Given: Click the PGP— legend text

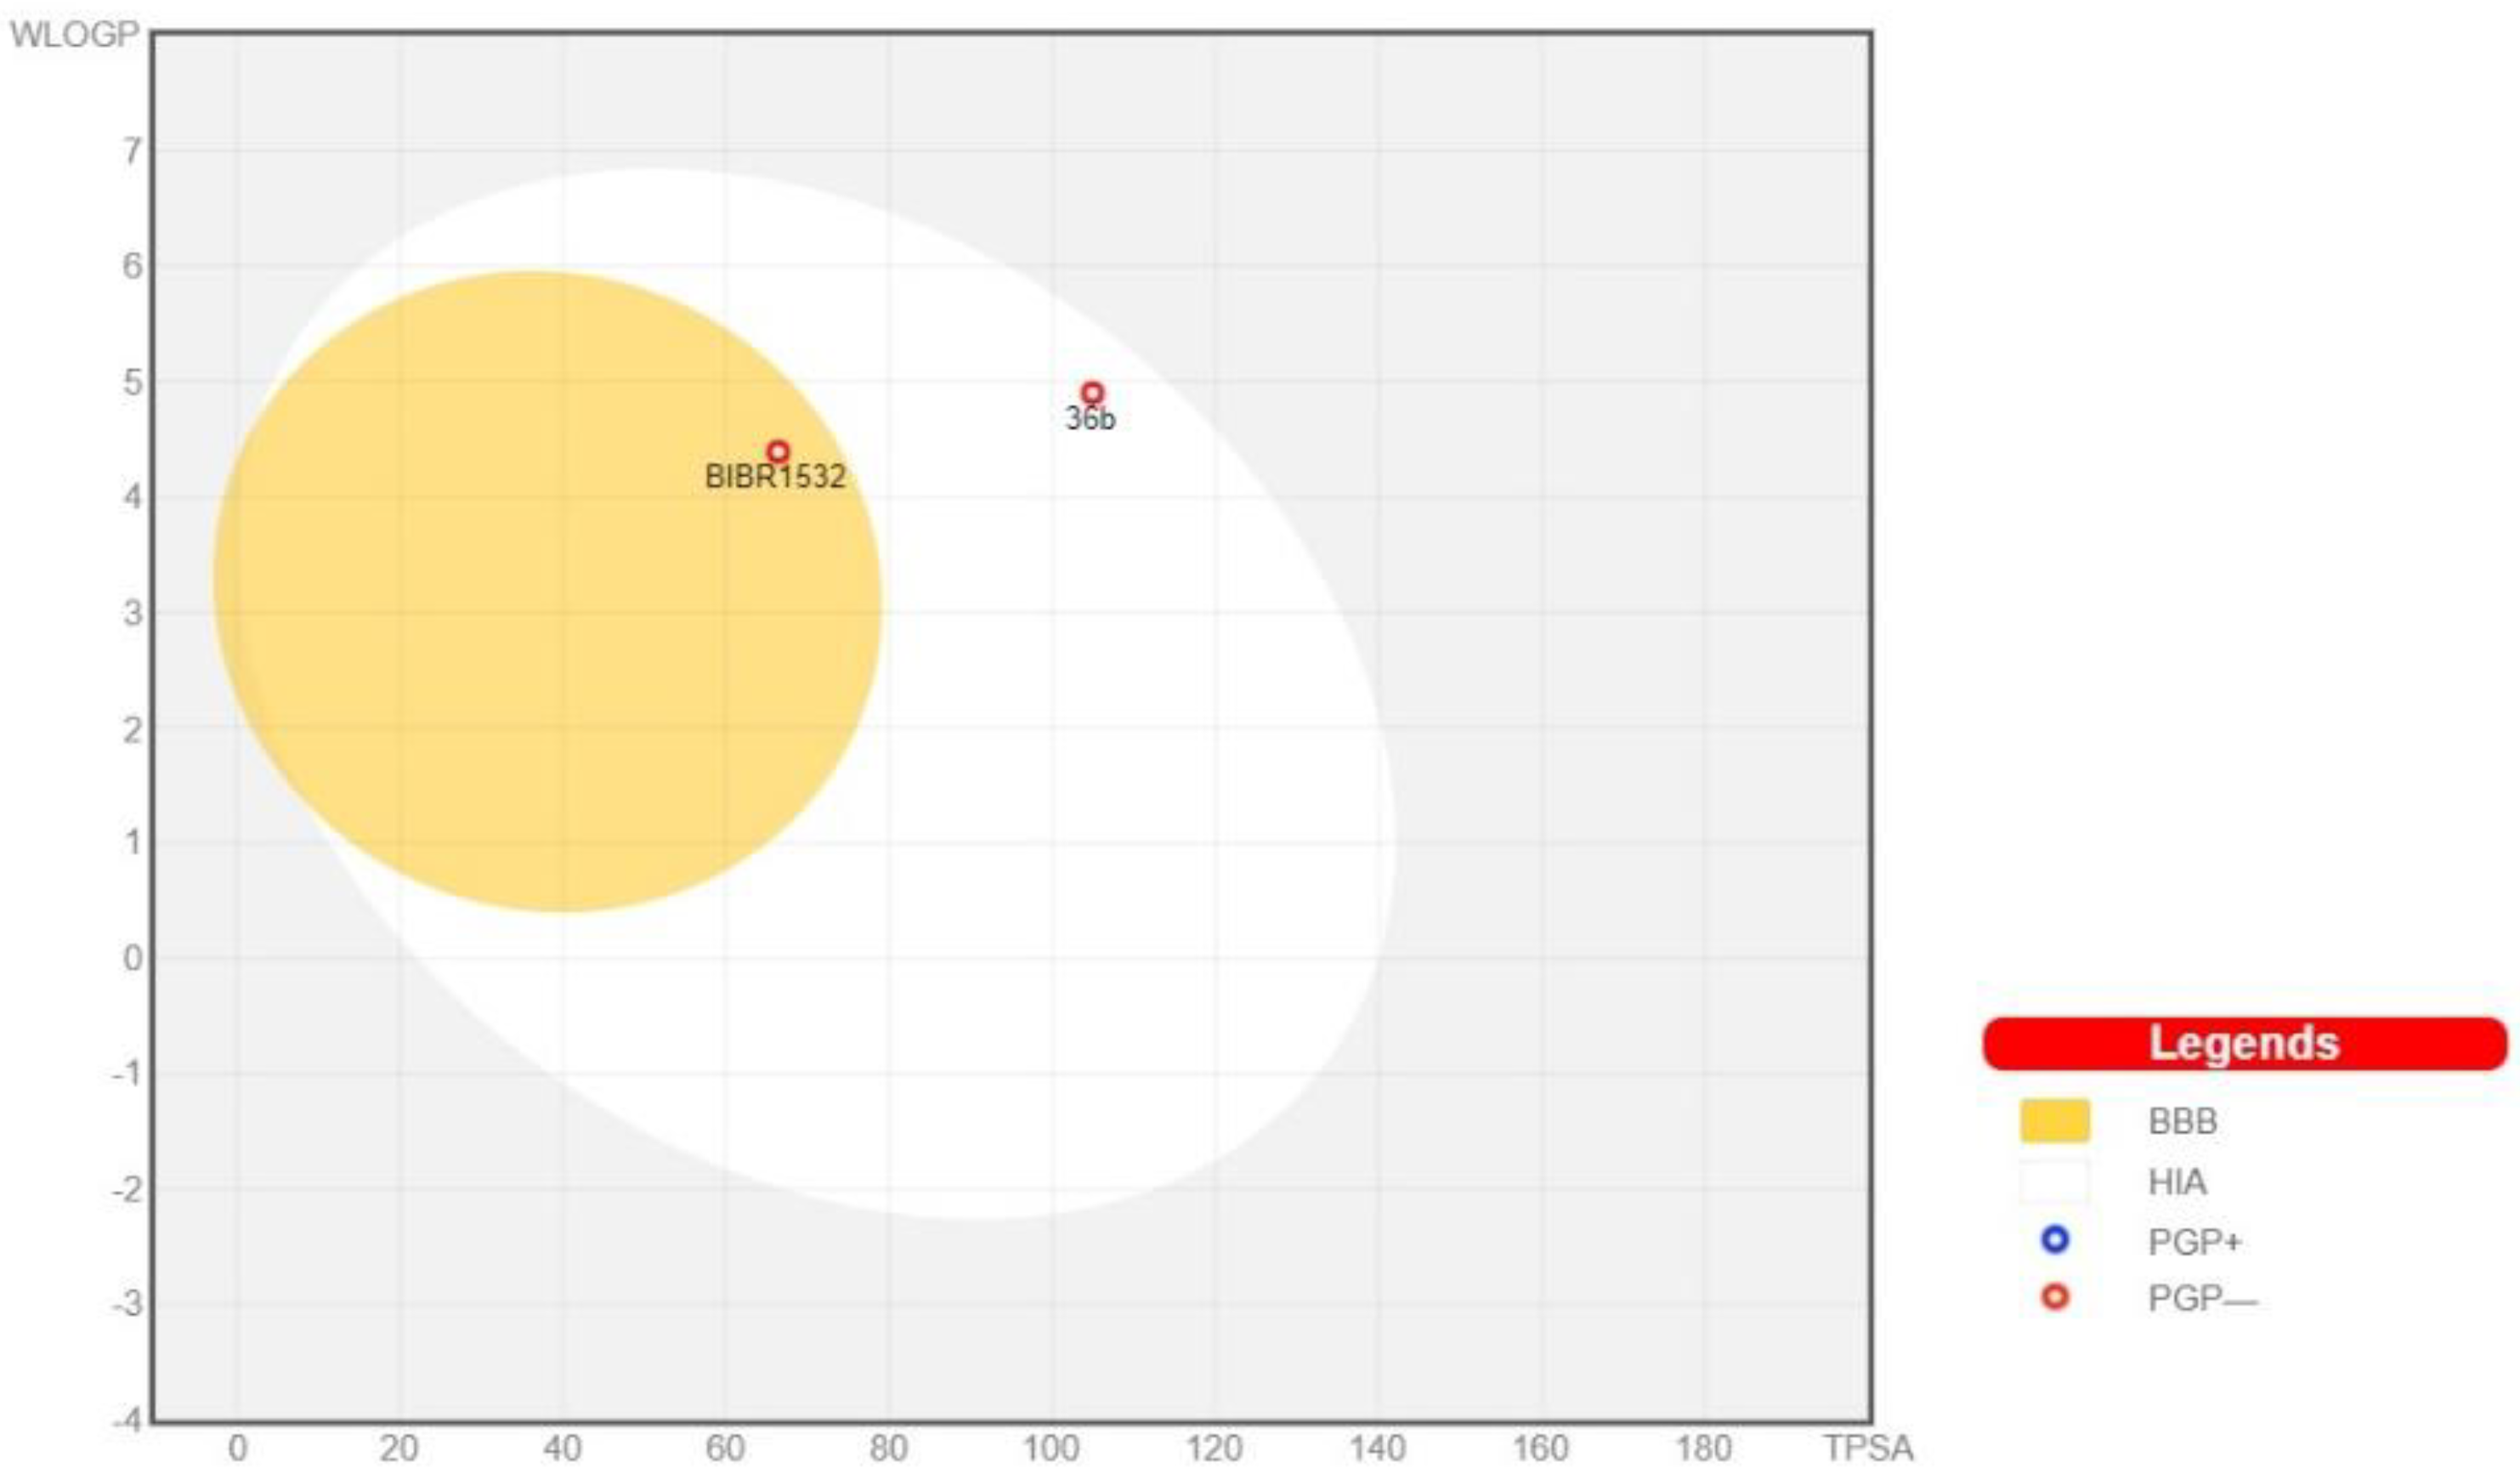Looking at the screenshot, I should click(2202, 1299).
